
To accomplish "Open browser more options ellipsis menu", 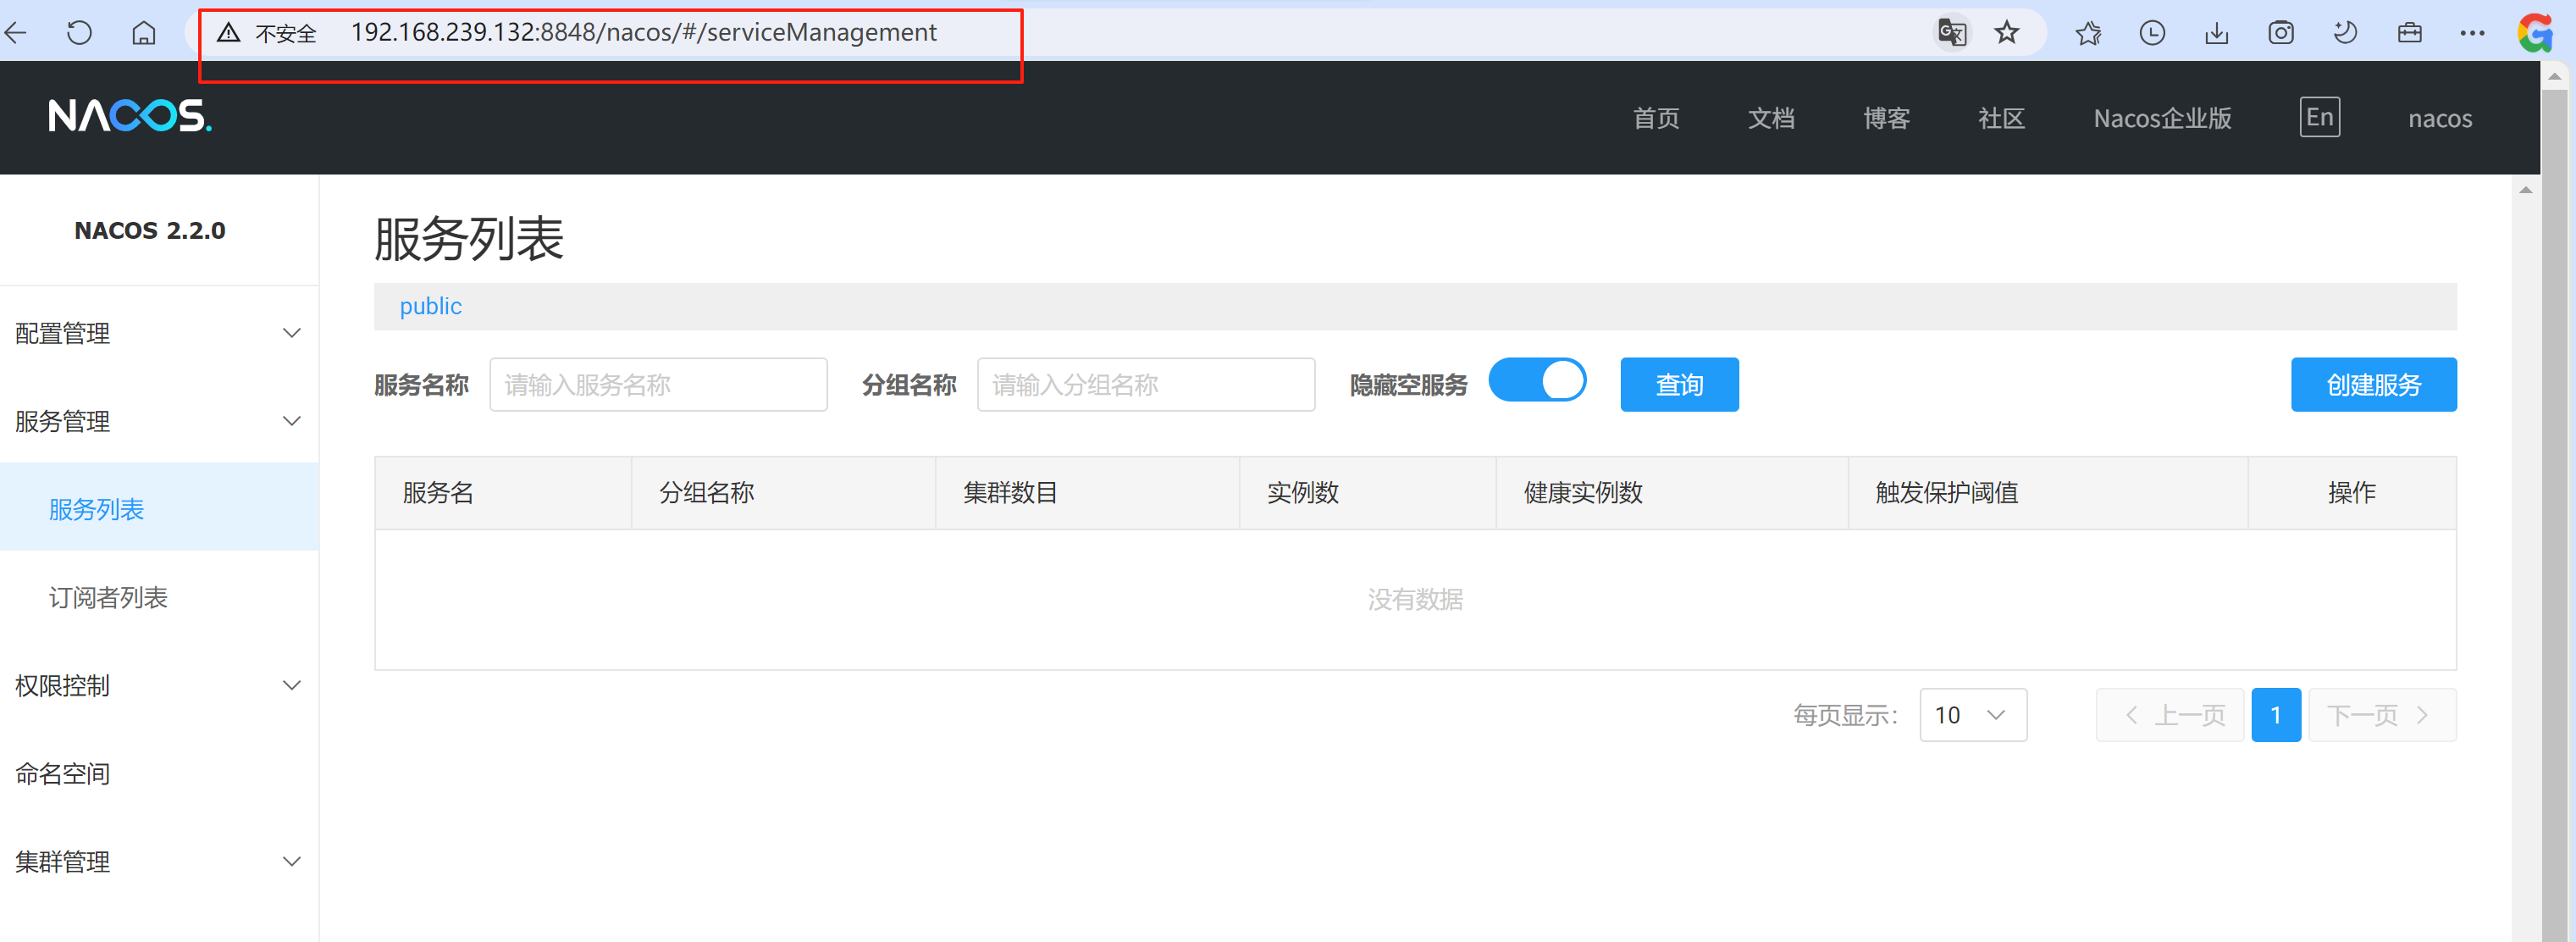I will (2472, 33).
